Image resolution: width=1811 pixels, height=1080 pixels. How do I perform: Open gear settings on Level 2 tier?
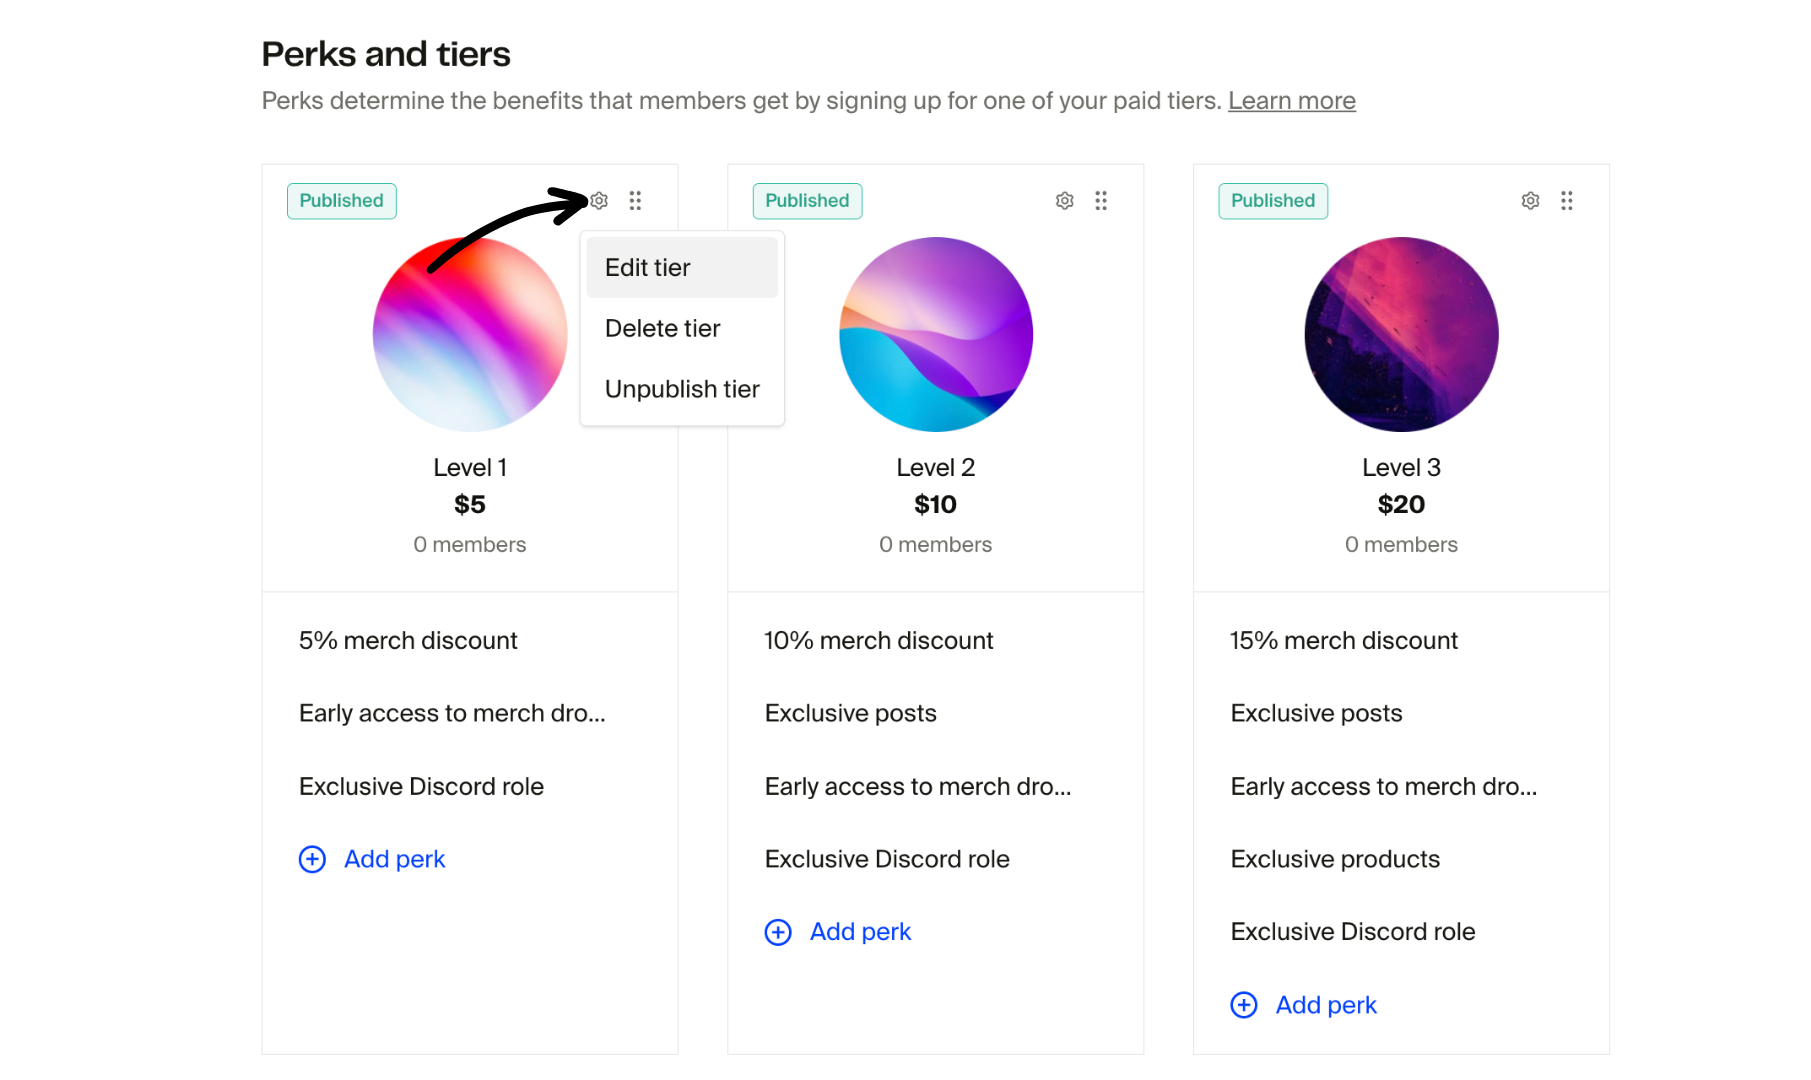click(x=1064, y=201)
